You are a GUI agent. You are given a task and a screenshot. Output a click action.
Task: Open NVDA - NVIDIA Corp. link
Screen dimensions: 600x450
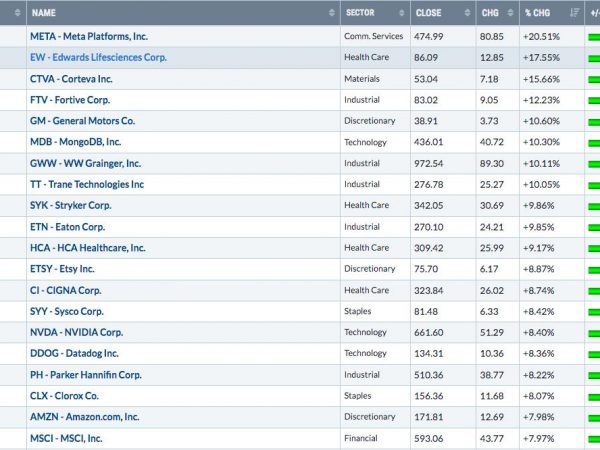(x=77, y=333)
